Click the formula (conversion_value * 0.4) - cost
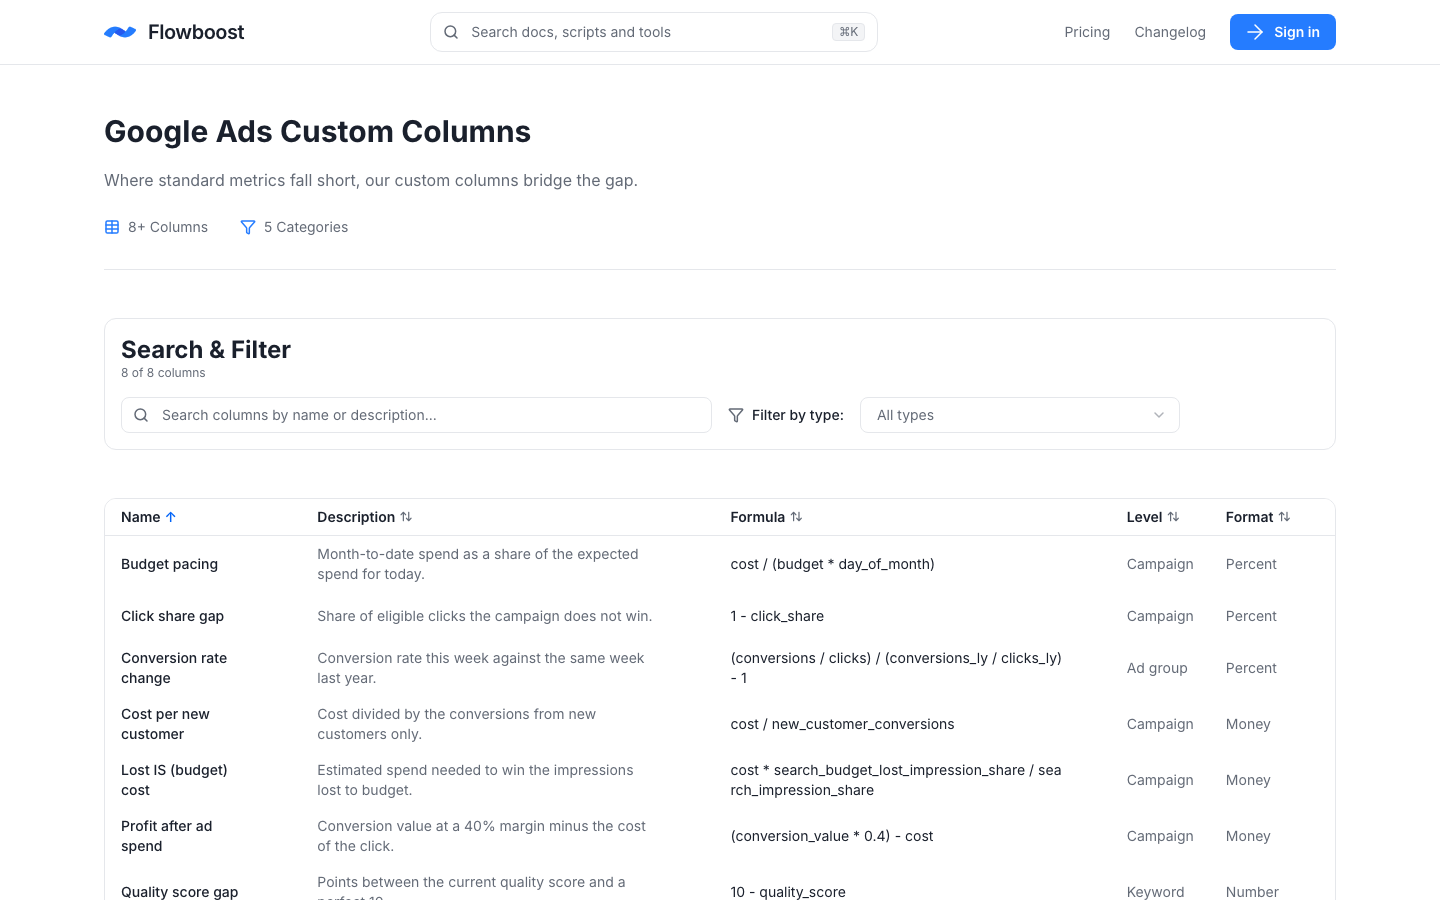The height and width of the screenshot is (900, 1440). coord(832,836)
